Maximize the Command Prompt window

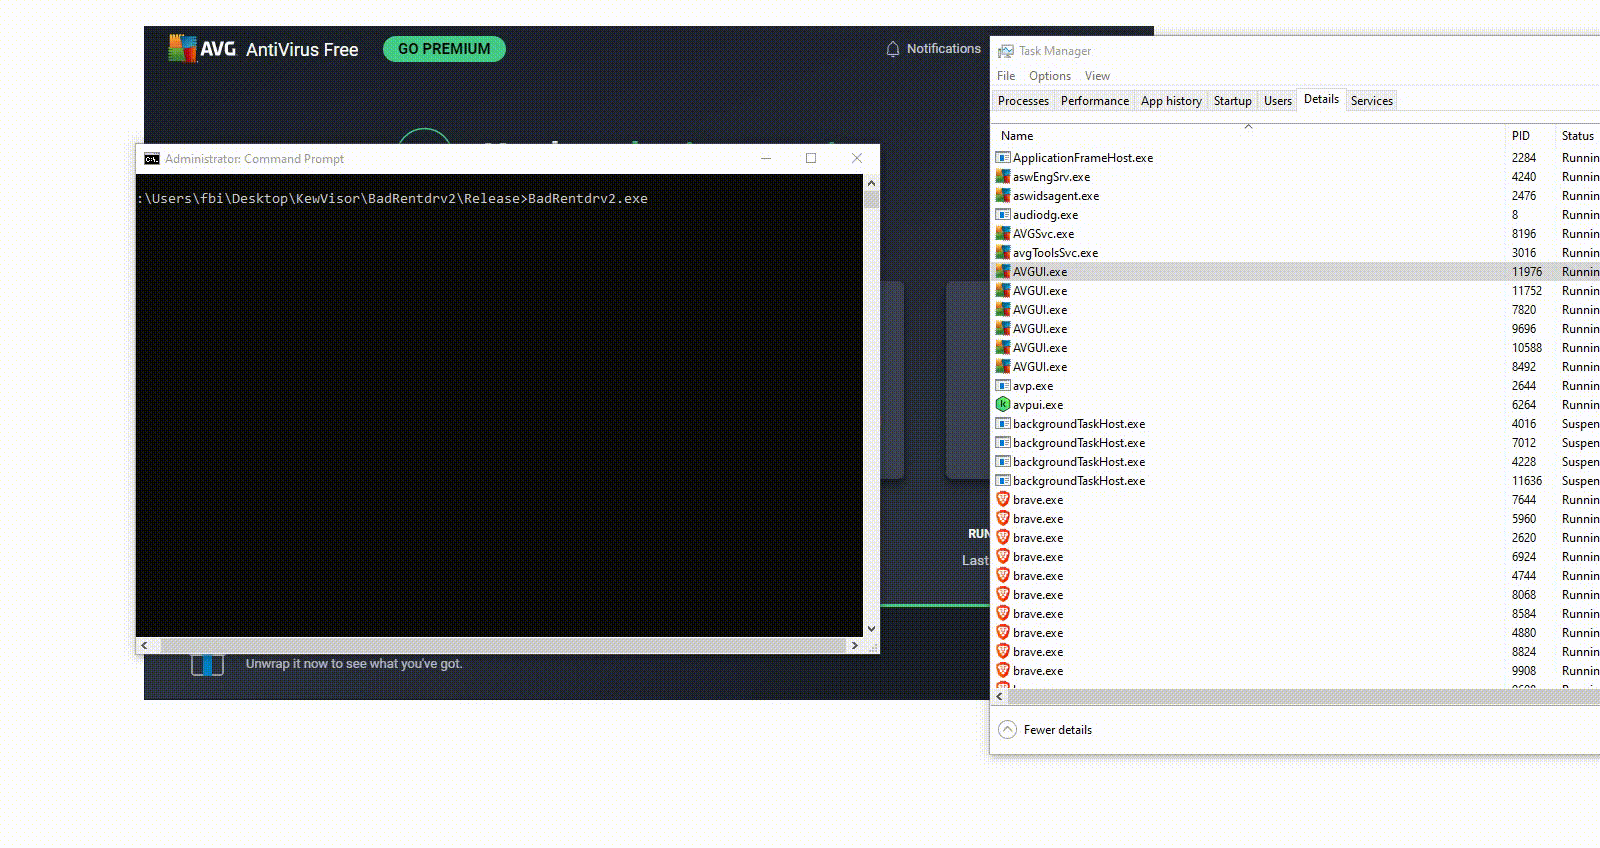[811, 159]
